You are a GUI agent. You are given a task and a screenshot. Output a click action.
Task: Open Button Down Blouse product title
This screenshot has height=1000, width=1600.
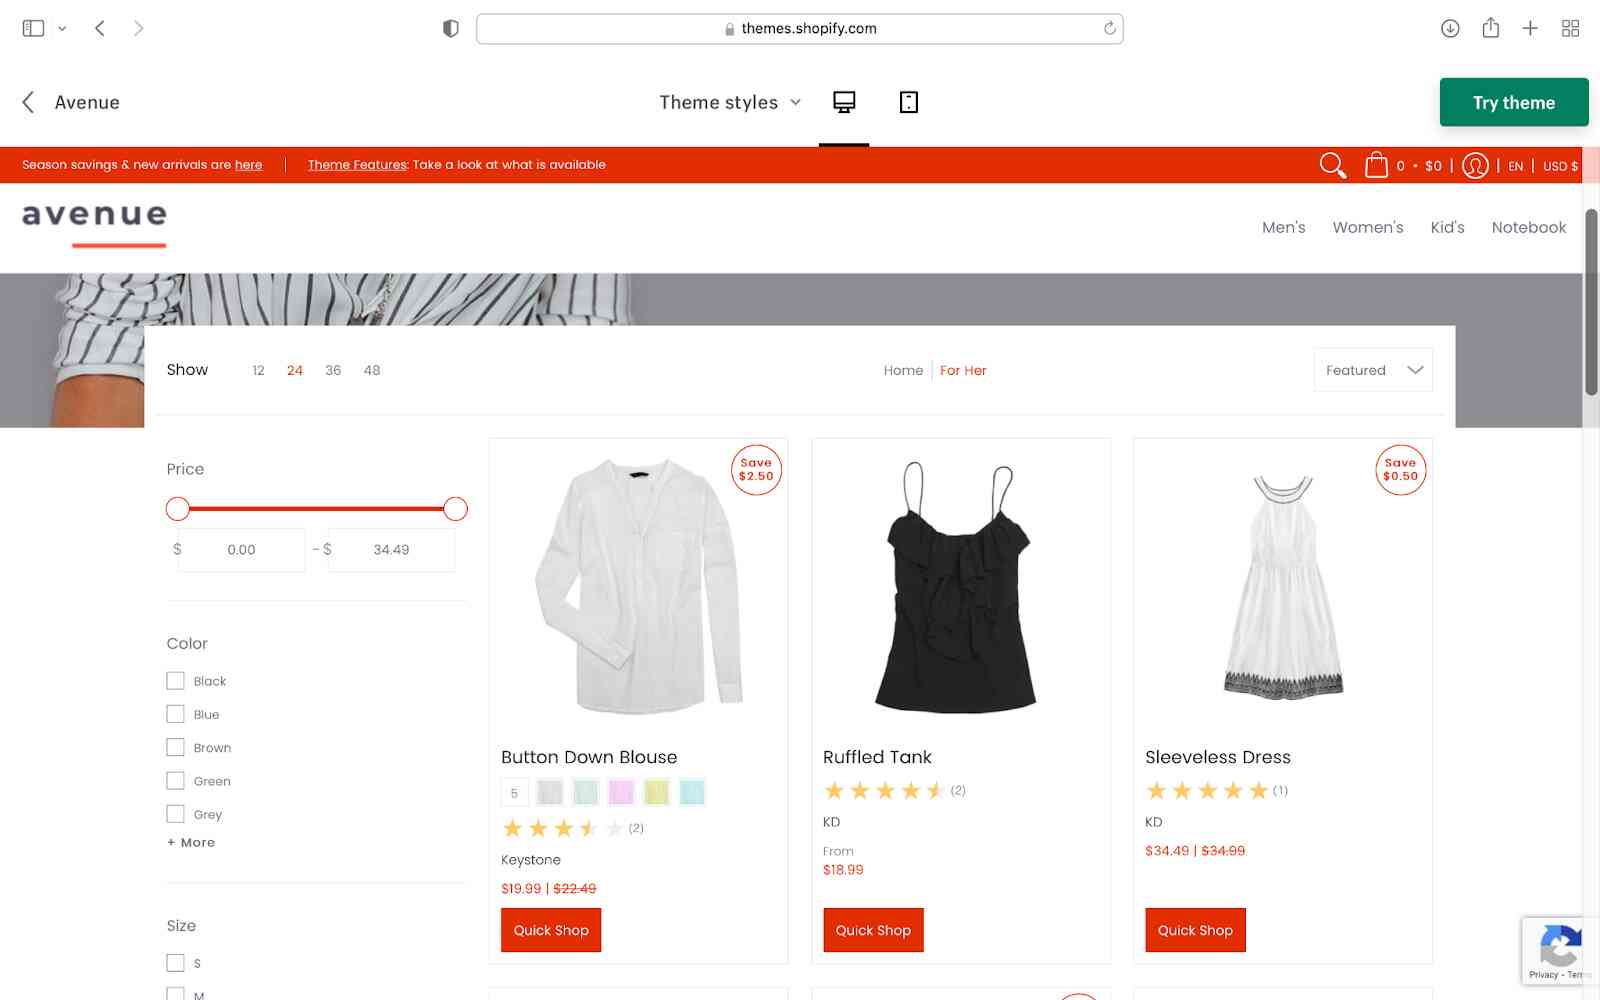tap(589, 757)
